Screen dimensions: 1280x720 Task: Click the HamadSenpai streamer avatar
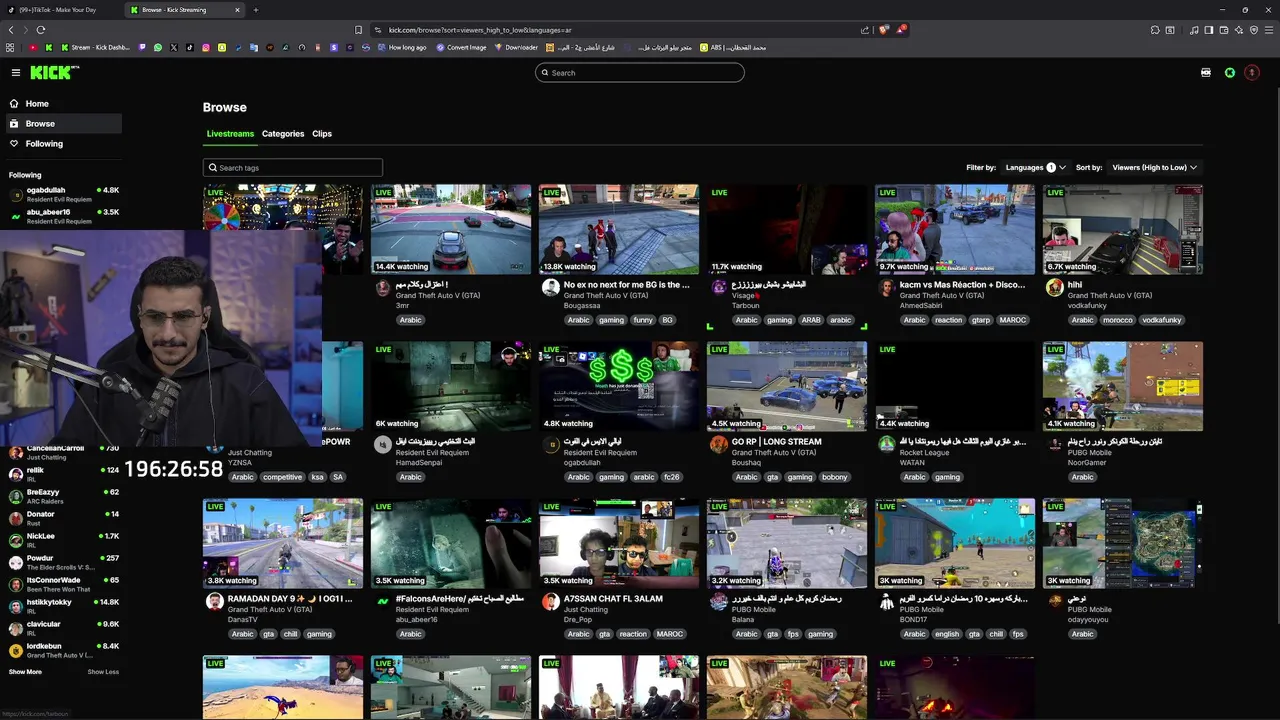[382, 445]
